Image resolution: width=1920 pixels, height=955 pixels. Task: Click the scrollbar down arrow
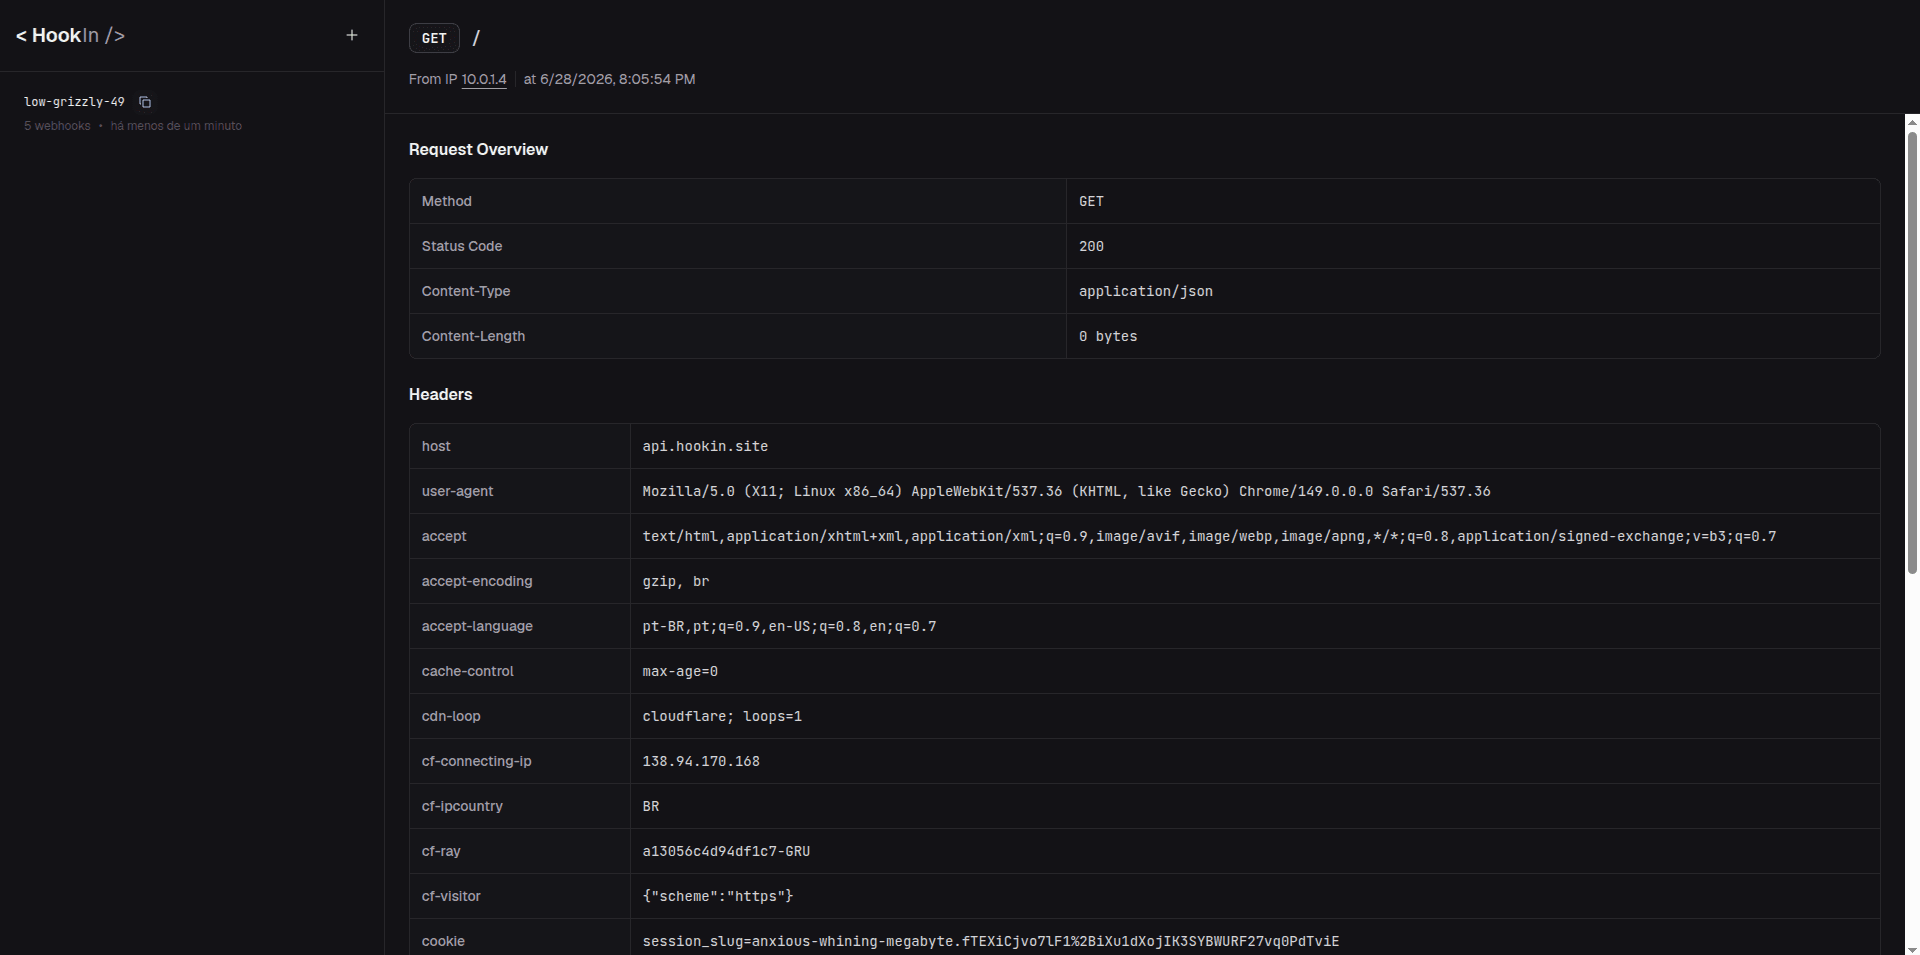click(x=1912, y=948)
